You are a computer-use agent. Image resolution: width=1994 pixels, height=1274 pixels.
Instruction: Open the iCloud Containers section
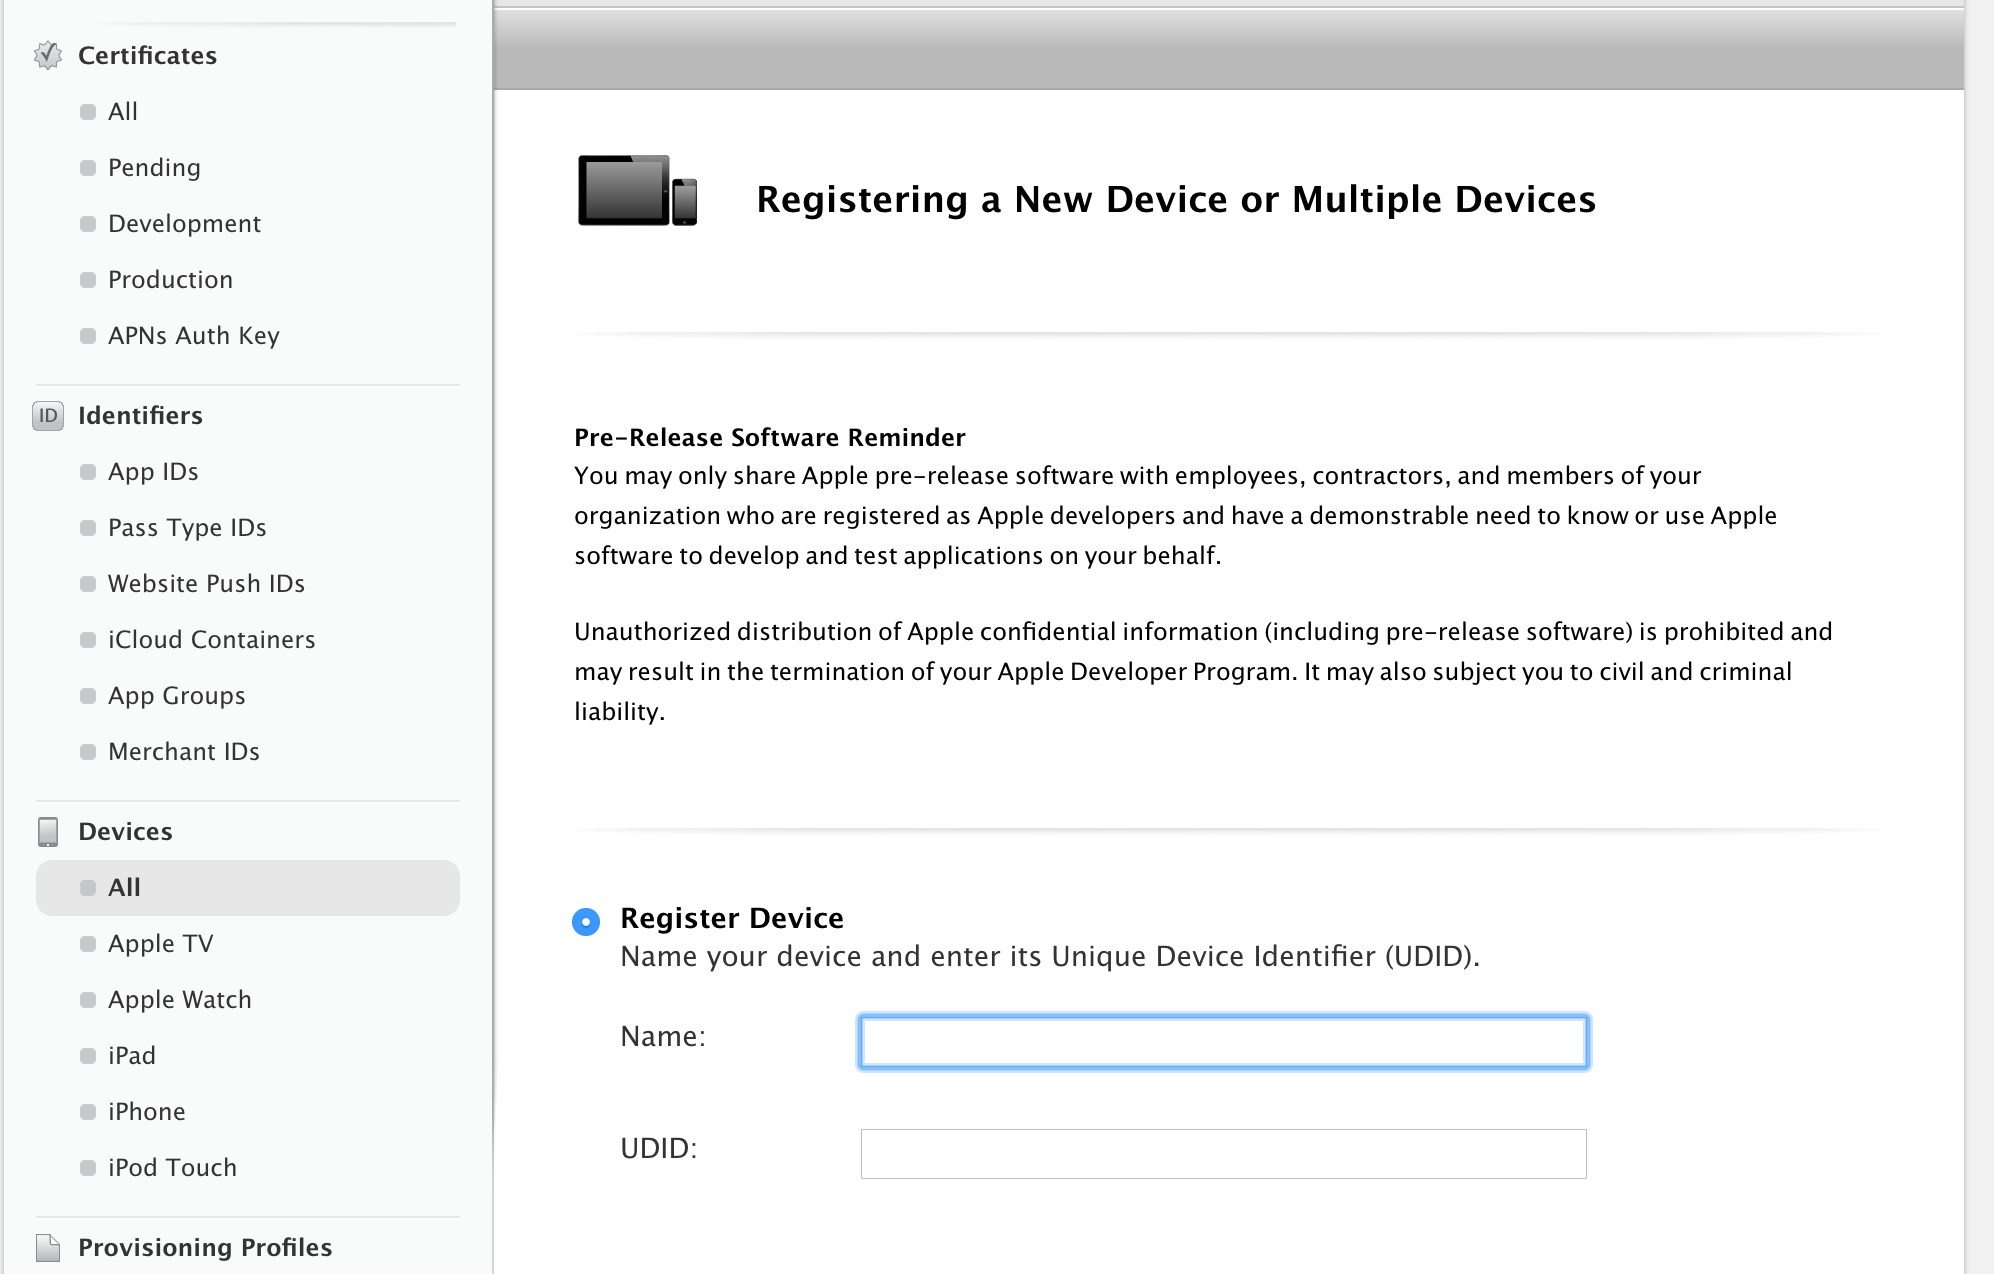point(212,640)
